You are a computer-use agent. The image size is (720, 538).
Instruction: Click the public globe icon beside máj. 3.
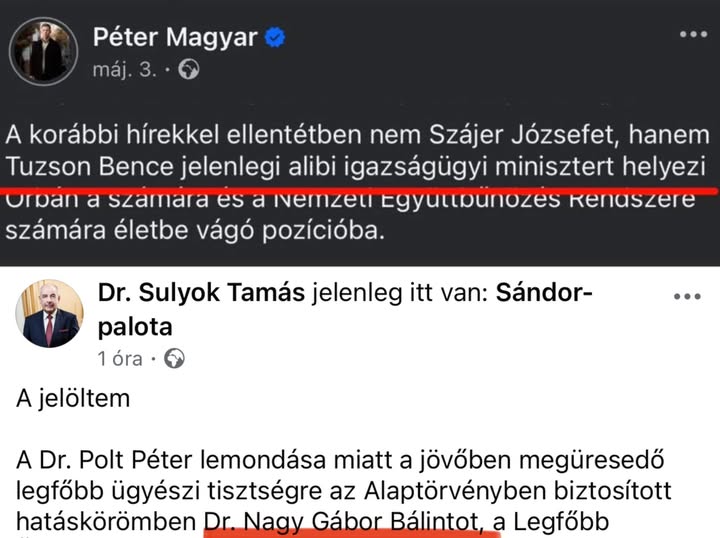(188, 70)
